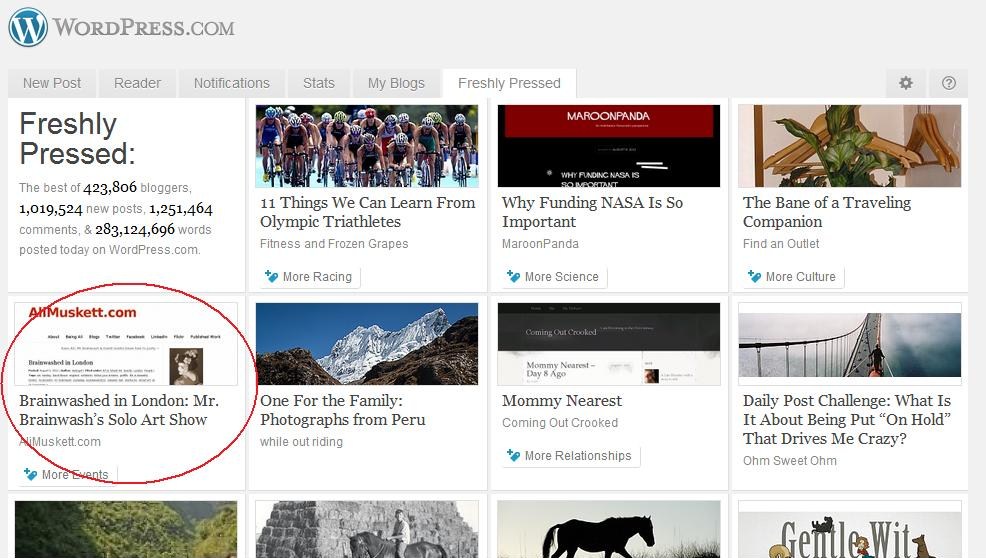
Task: Open the foggy suspension bridge thumbnail
Action: tap(849, 344)
